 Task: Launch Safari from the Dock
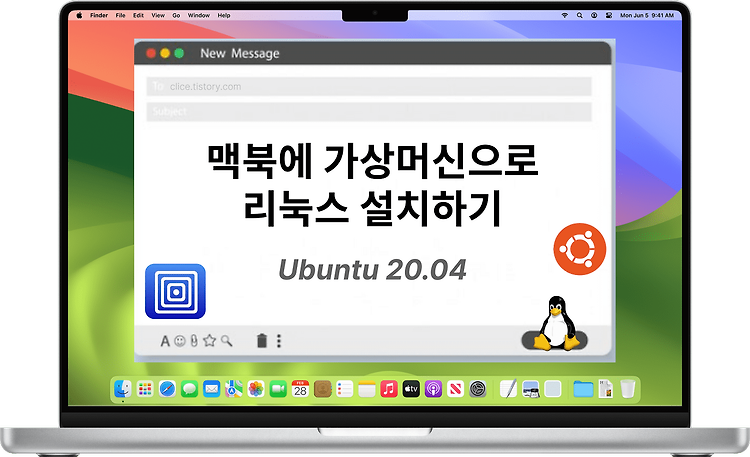pyautogui.click(x=167, y=389)
